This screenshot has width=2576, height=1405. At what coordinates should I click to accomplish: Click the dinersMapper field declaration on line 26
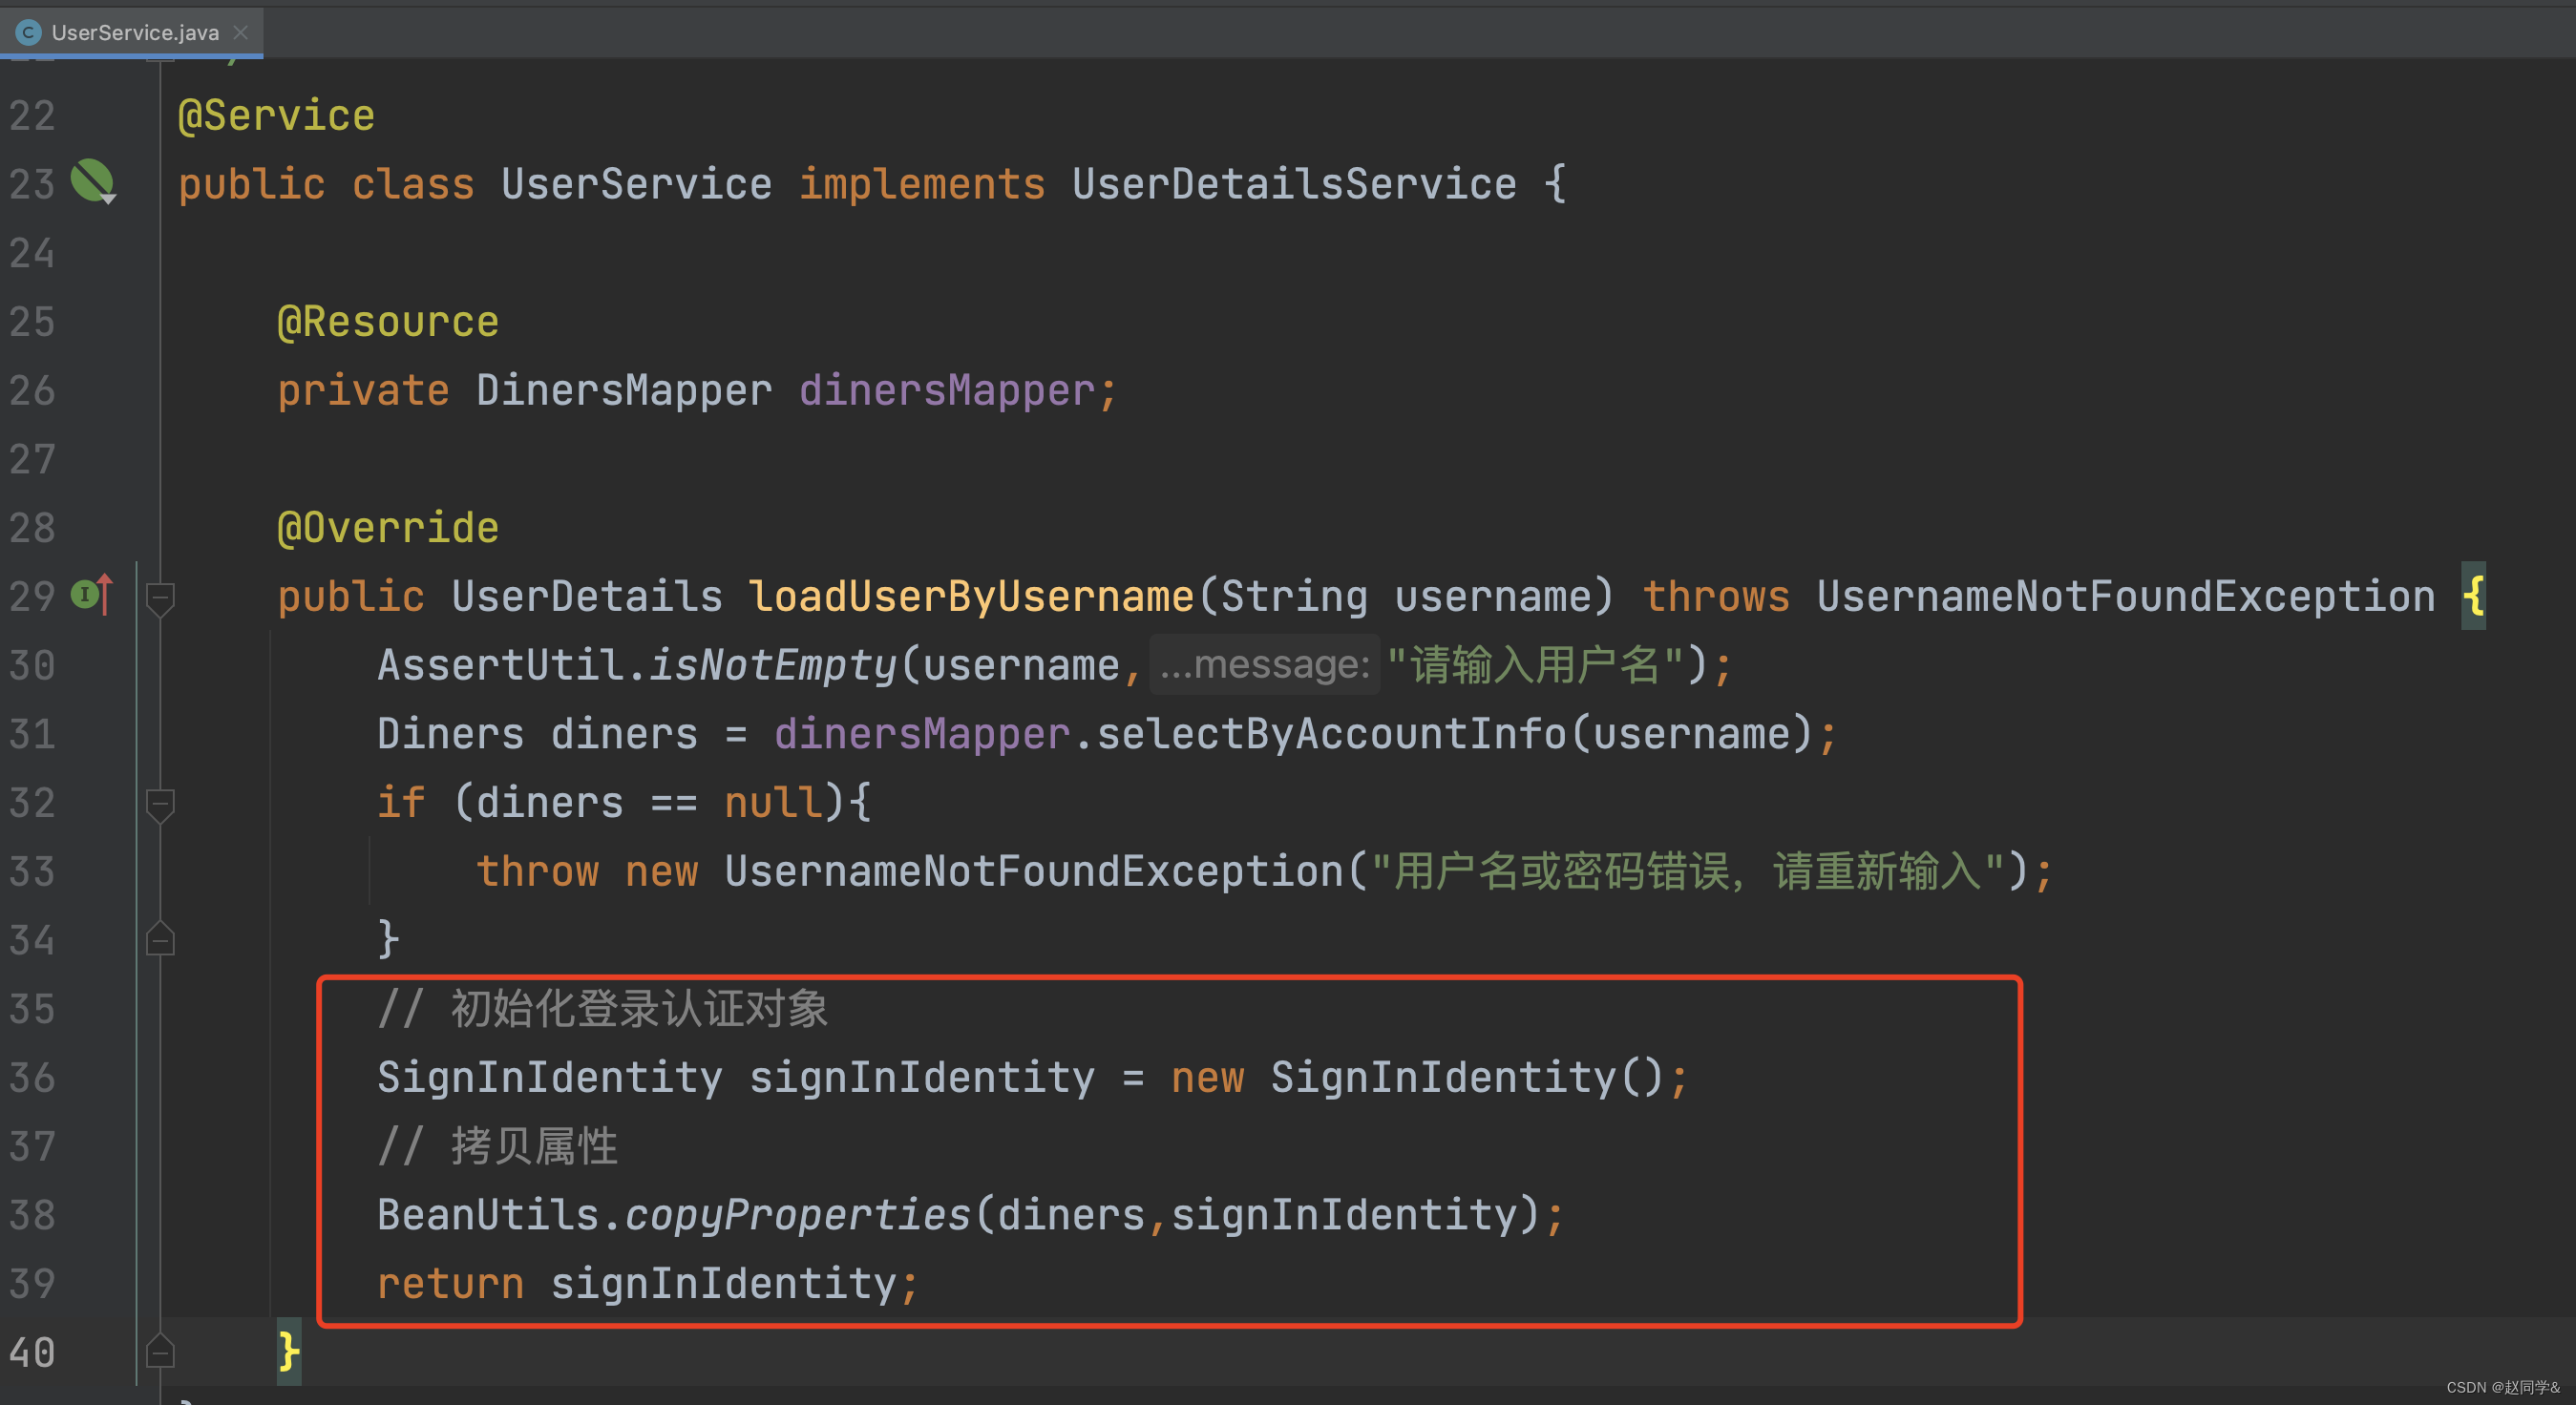946,390
